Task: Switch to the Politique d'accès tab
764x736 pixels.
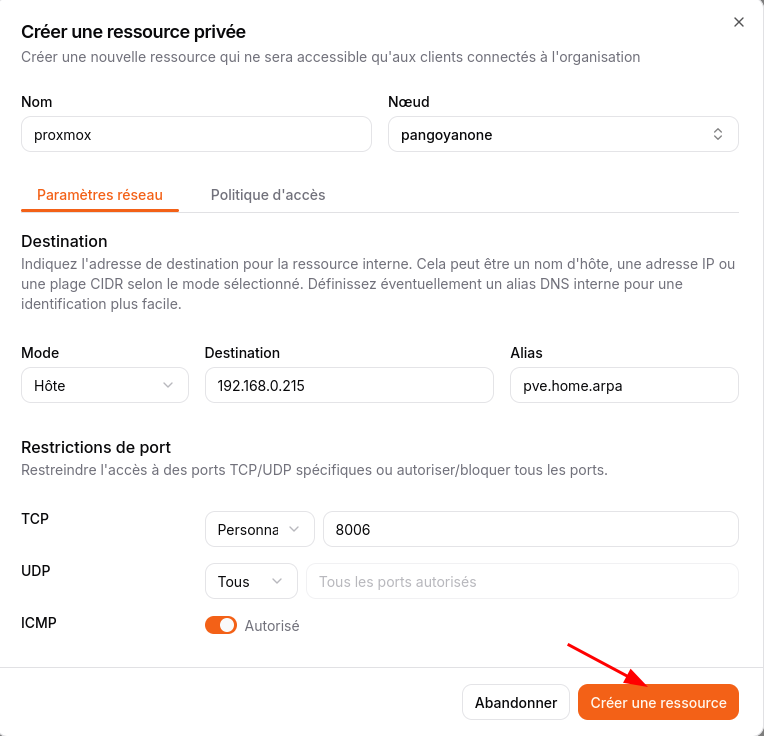Action: (x=268, y=195)
